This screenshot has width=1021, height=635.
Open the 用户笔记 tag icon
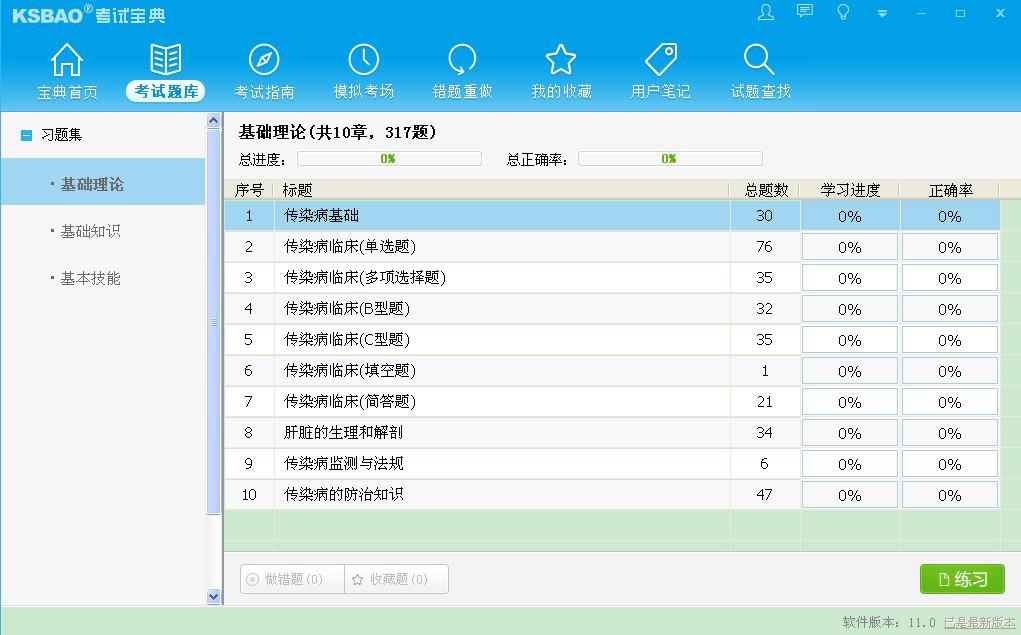(661, 59)
